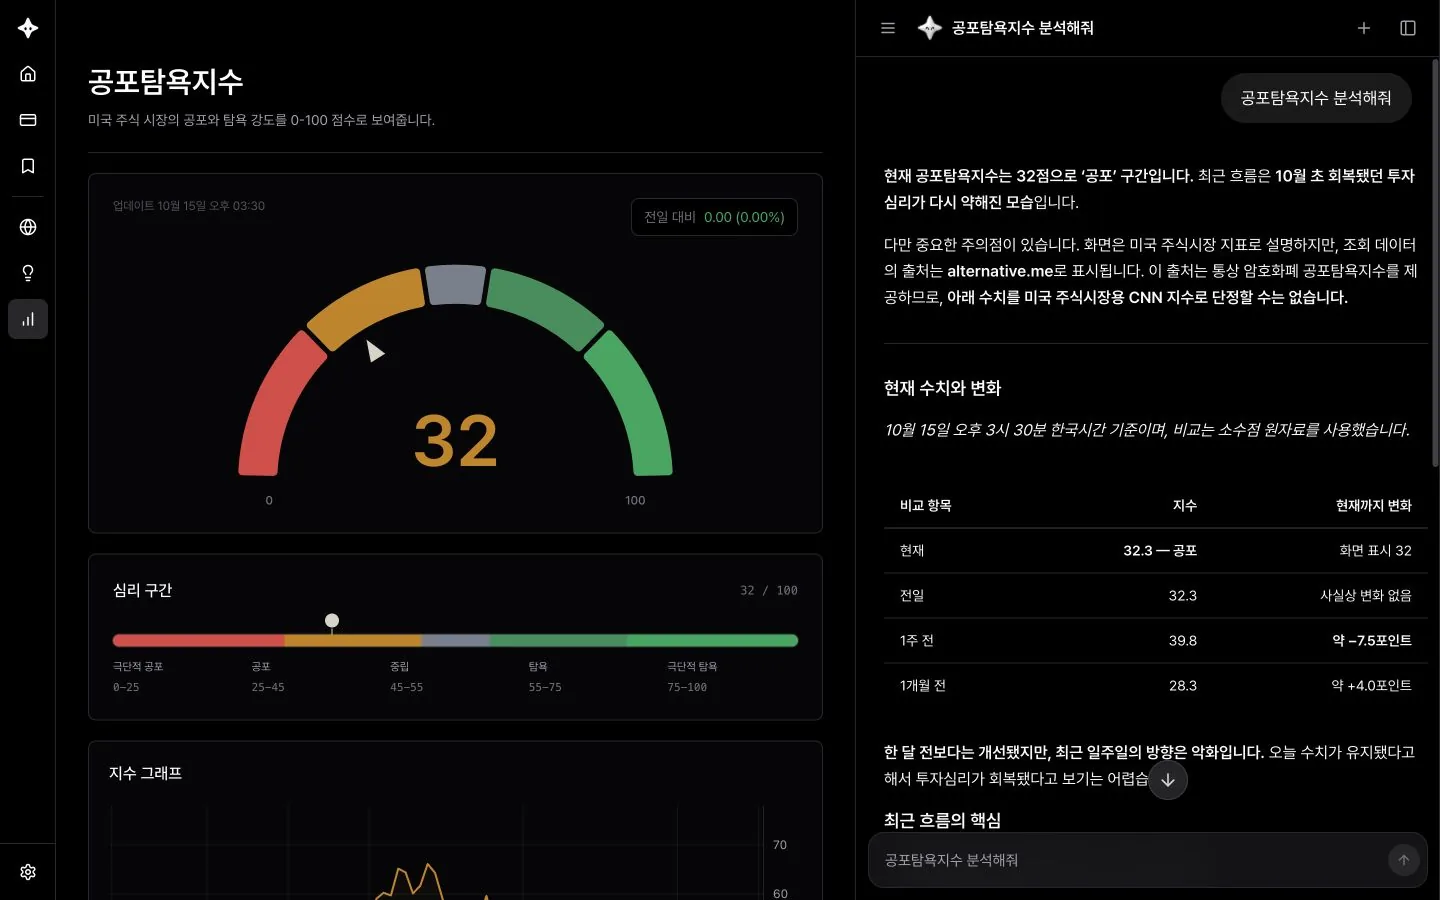This screenshot has width=1440, height=900.
Task: Go to the home icon in sidebar
Action: pos(28,74)
